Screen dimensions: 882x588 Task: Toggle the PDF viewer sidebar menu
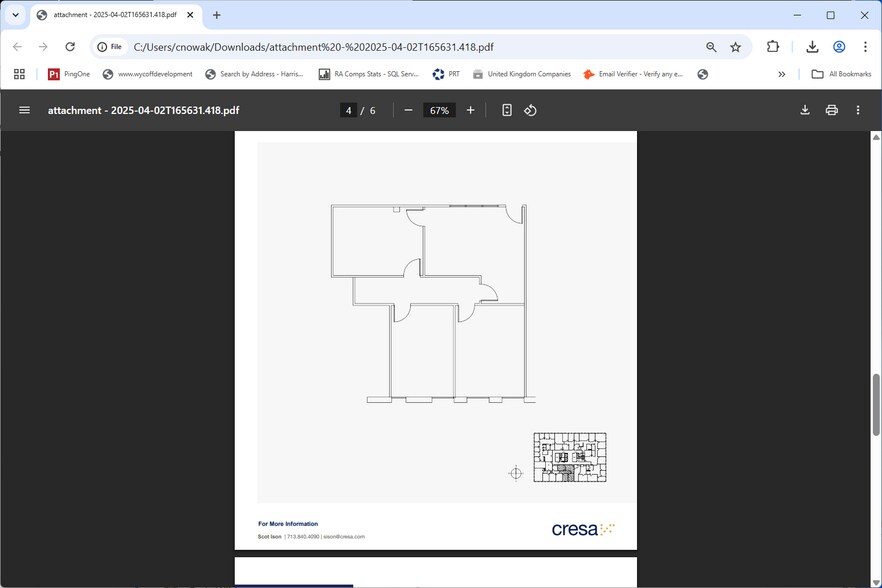[x=24, y=110]
